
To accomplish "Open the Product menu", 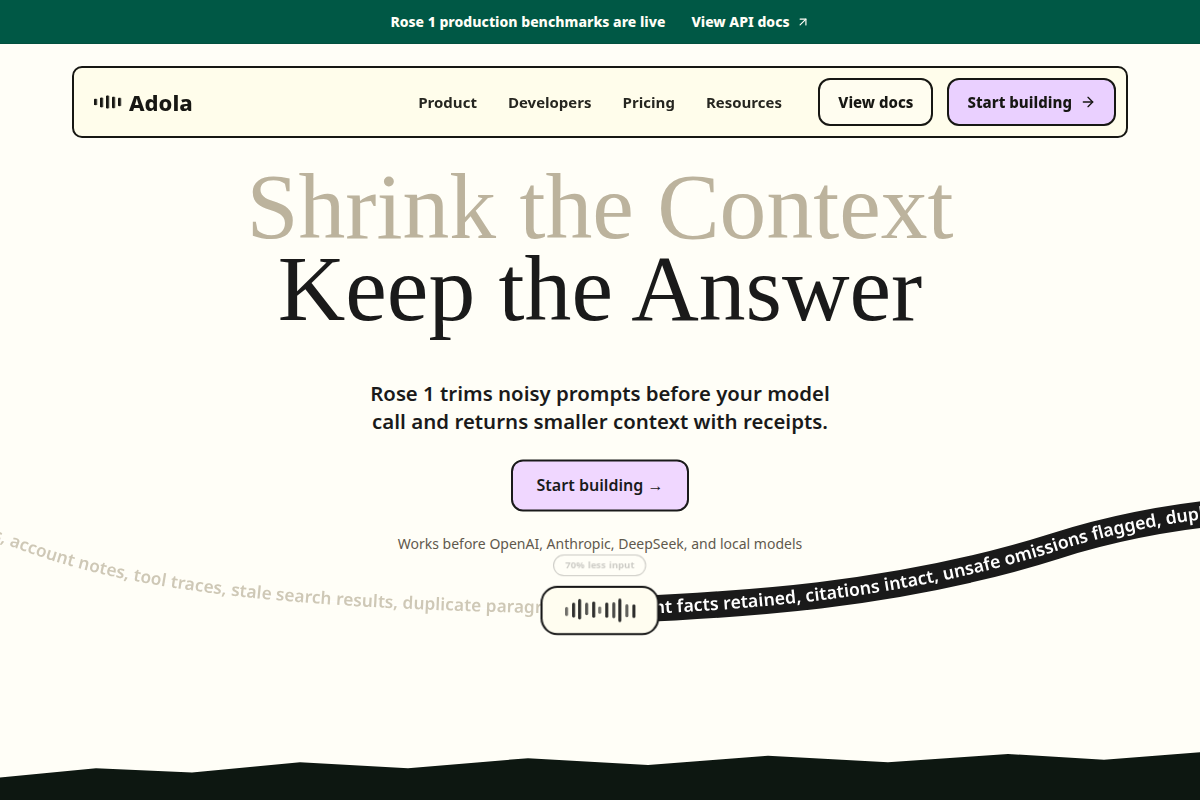I will click(x=447, y=103).
